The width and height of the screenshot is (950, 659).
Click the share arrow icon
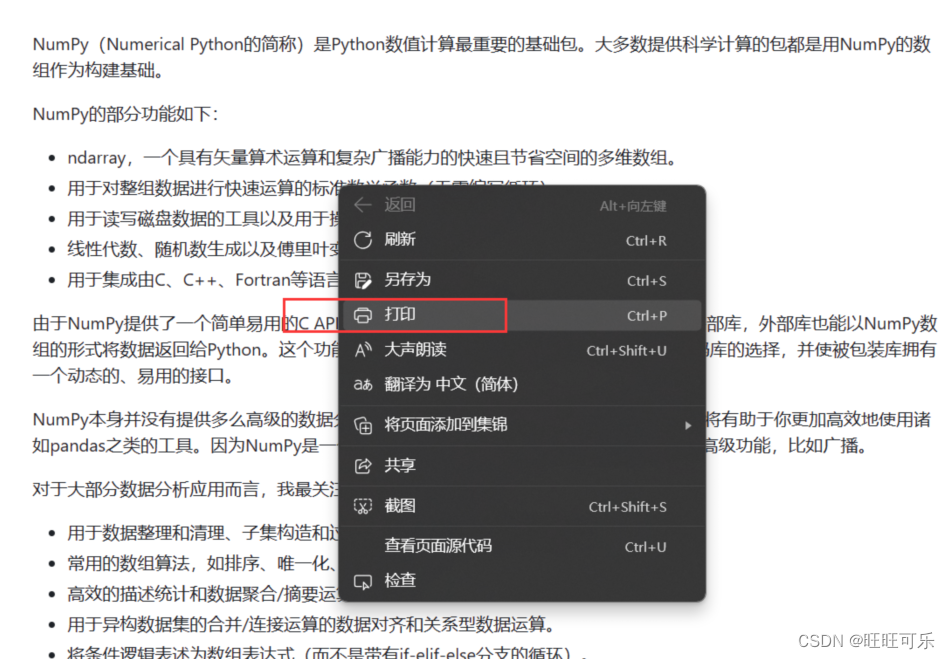pos(363,466)
